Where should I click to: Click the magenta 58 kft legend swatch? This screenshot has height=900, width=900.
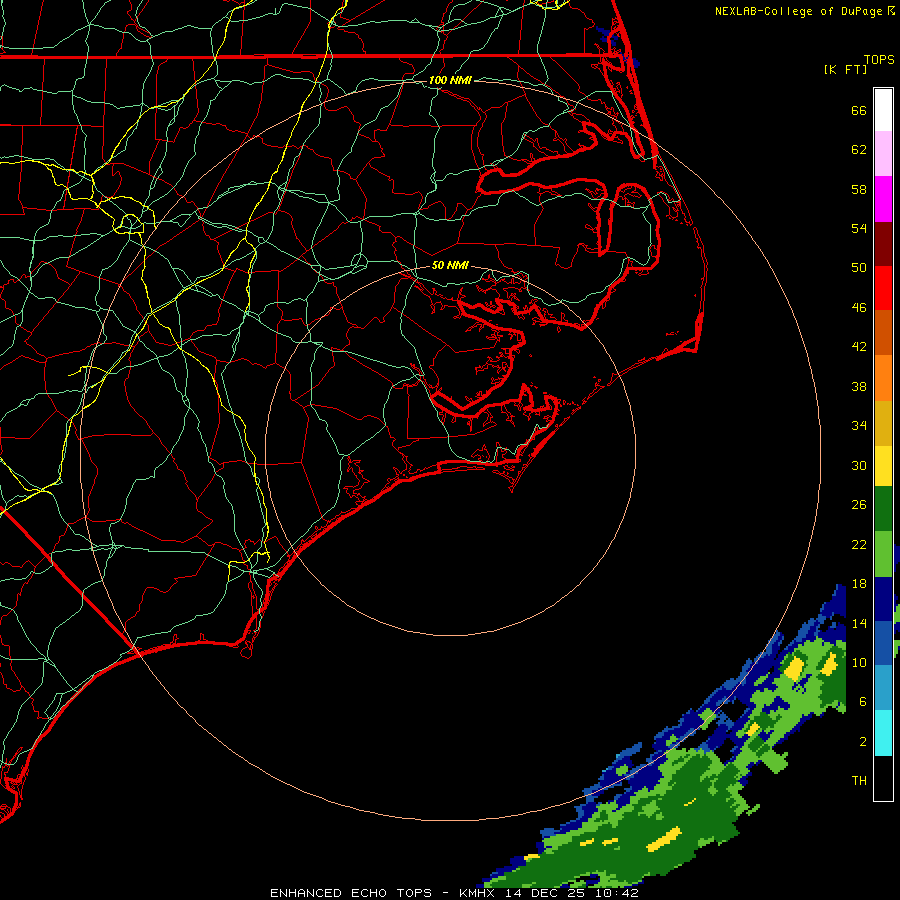pyautogui.click(x=883, y=199)
